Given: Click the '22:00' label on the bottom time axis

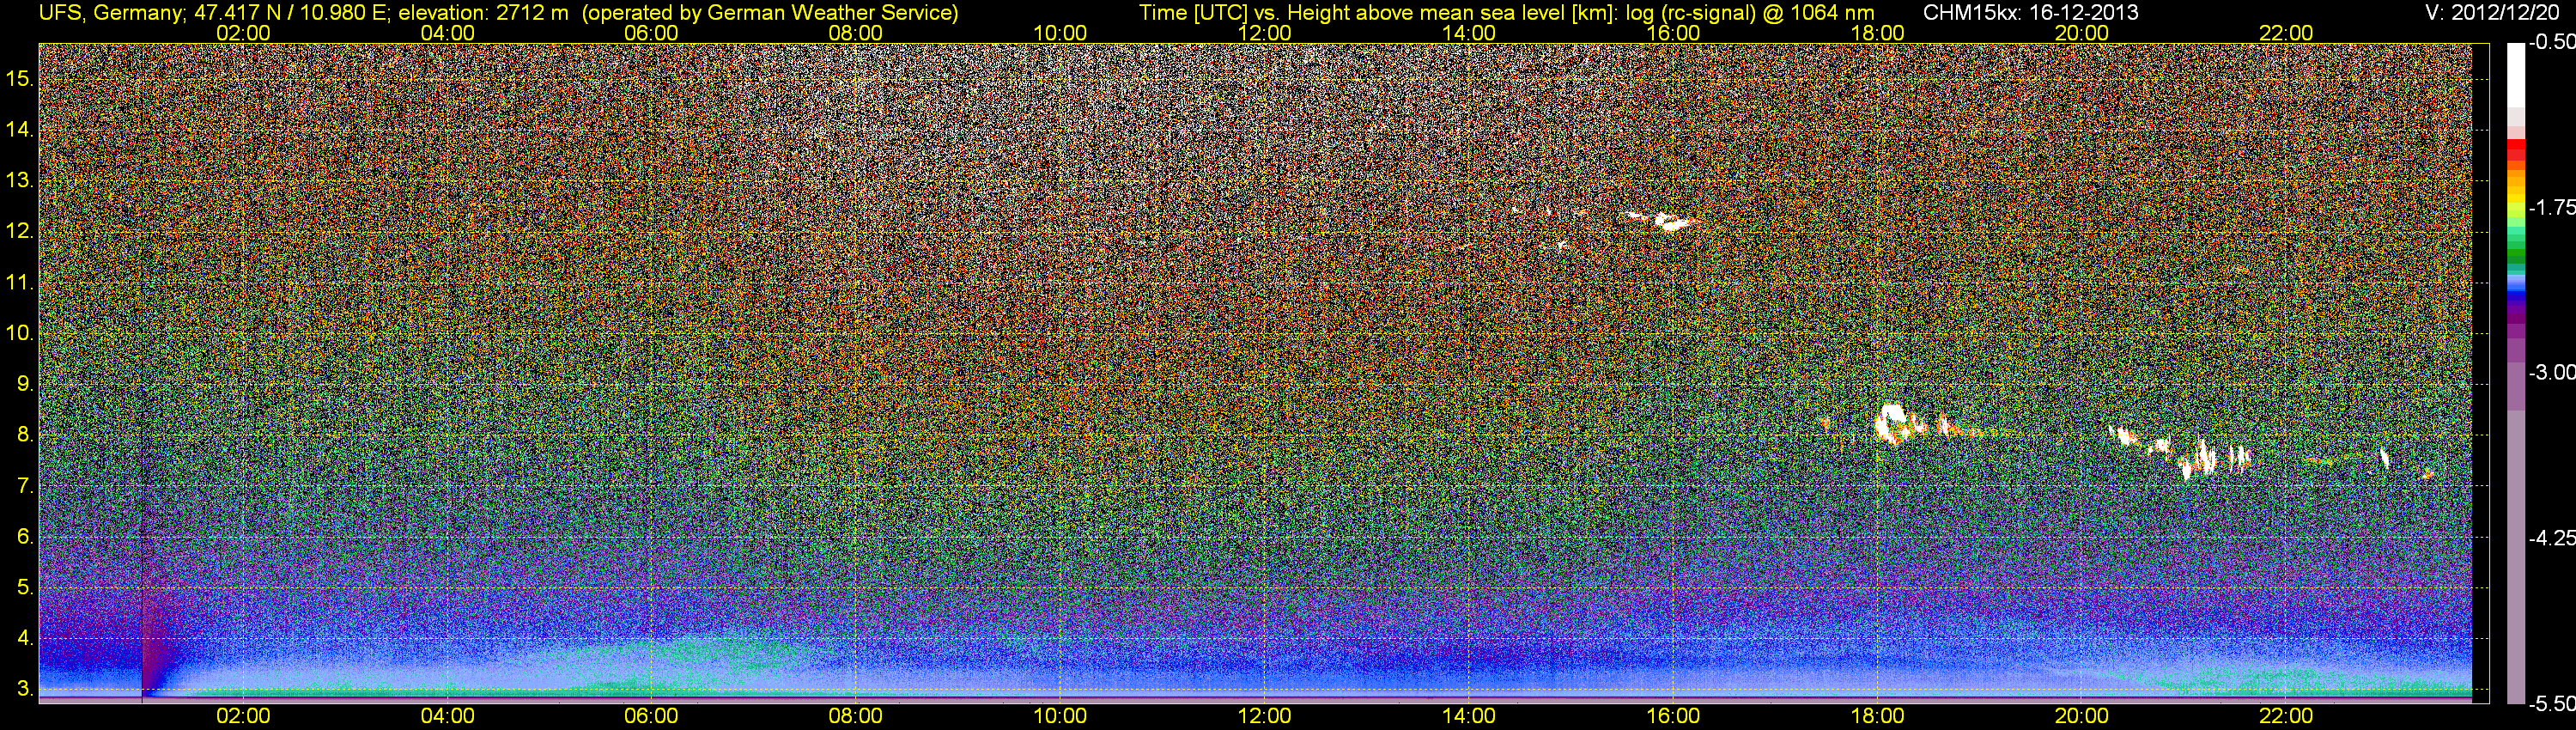Looking at the screenshot, I should [2286, 716].
